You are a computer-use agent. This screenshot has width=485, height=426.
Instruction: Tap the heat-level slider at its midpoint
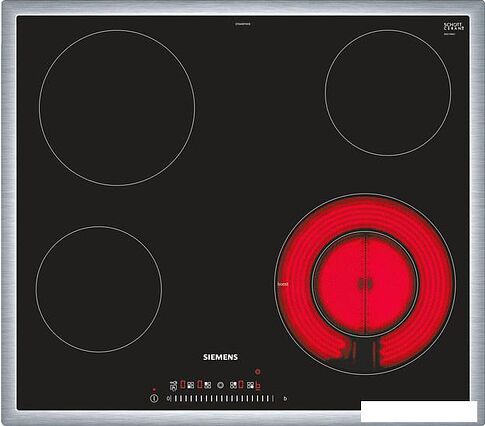[x=224, y=398]
